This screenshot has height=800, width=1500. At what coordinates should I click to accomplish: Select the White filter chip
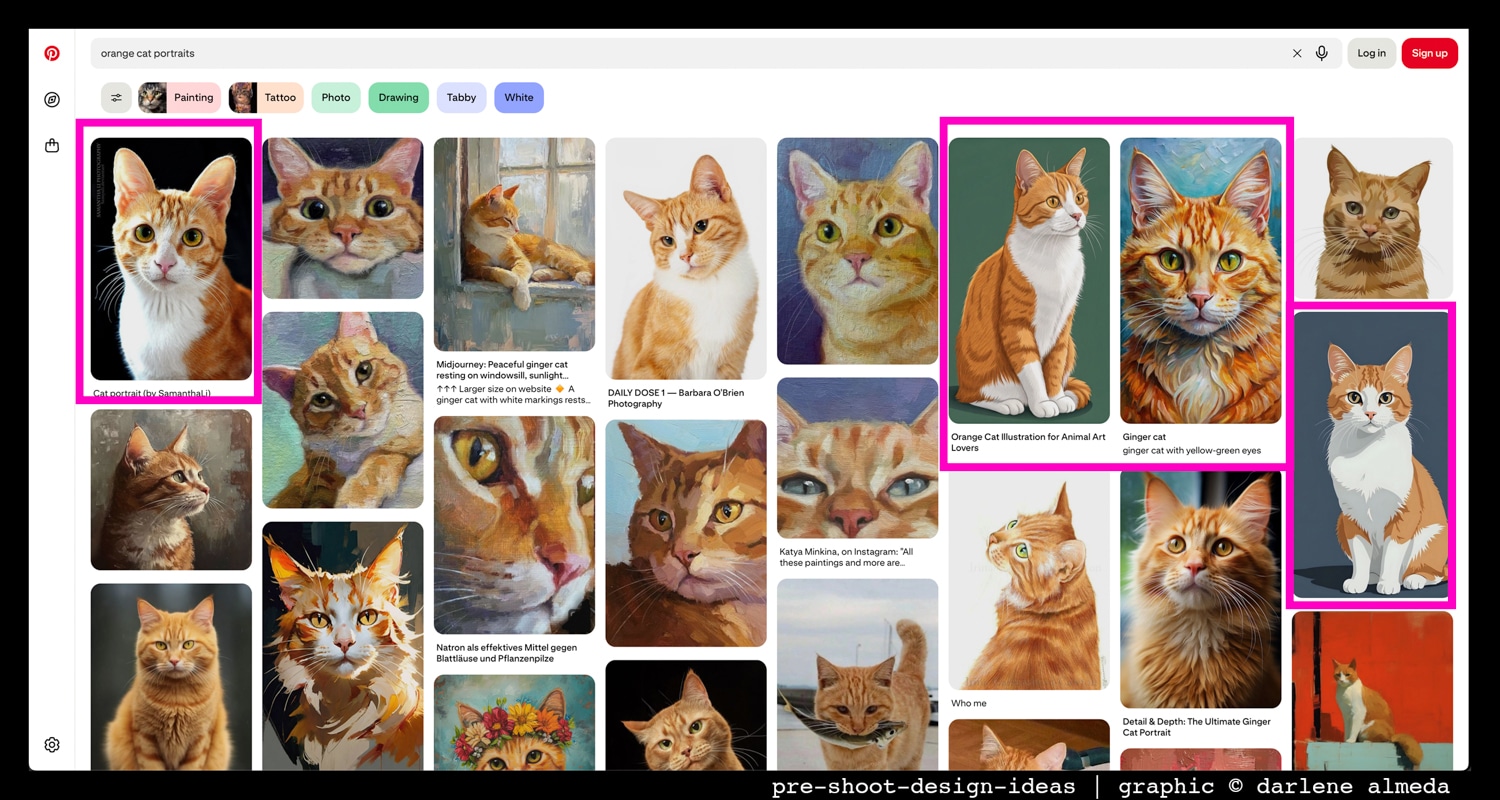(519, 97)
